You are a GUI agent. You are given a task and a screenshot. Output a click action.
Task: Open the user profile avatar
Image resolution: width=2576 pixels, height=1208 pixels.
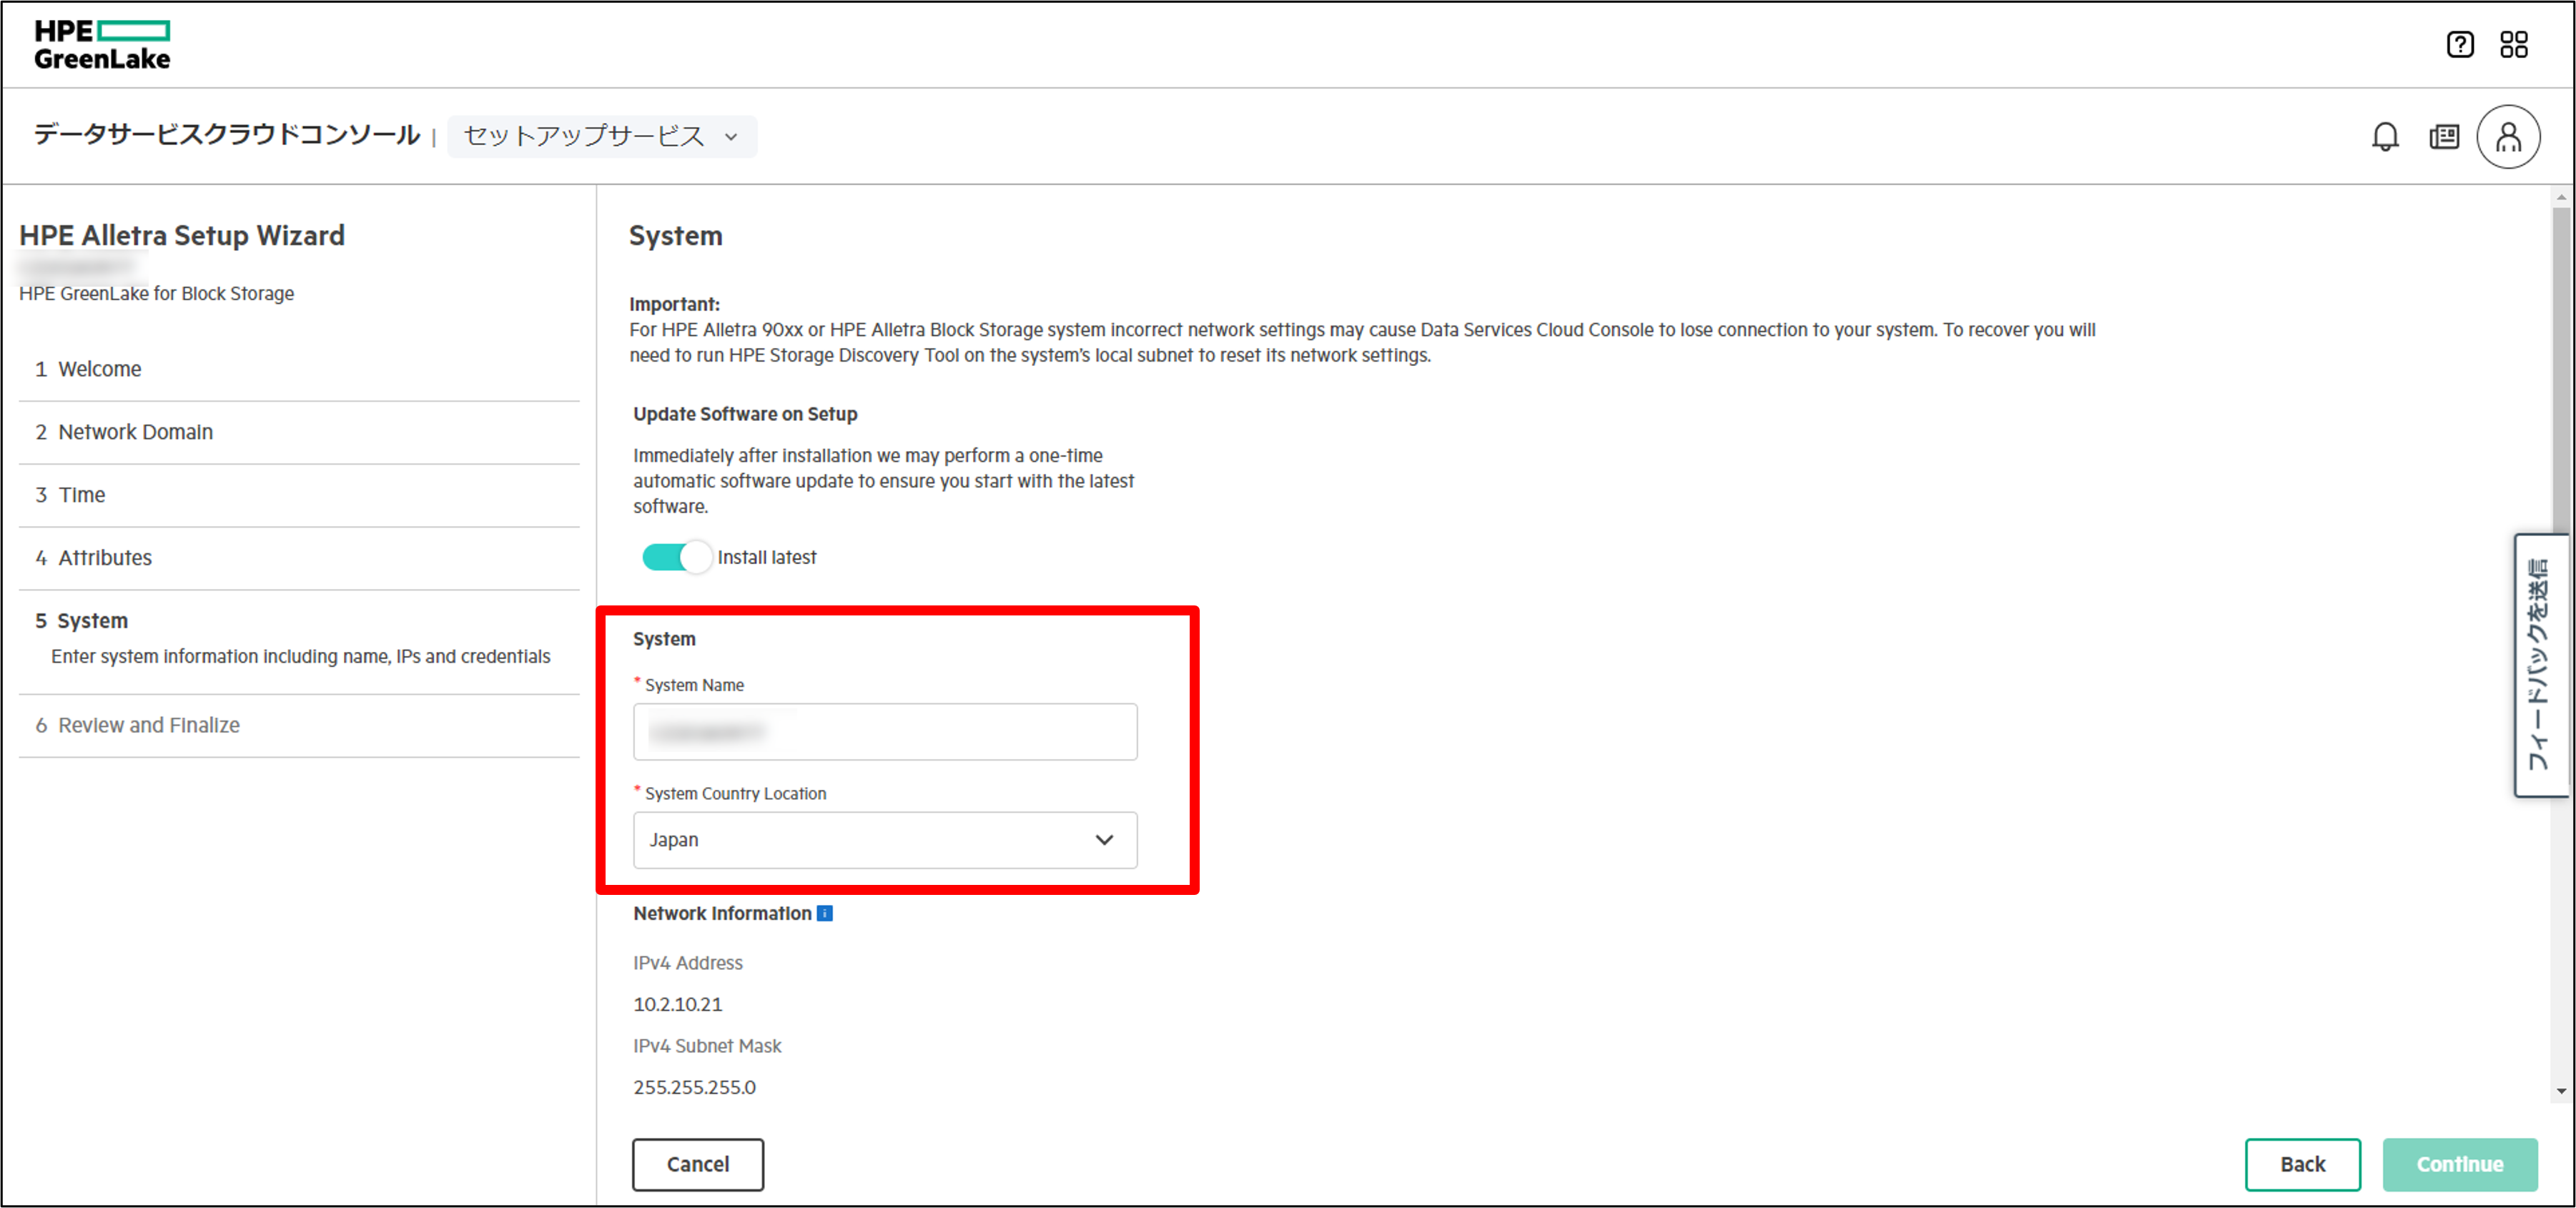pyautogui.click(x=2508, y=137)
